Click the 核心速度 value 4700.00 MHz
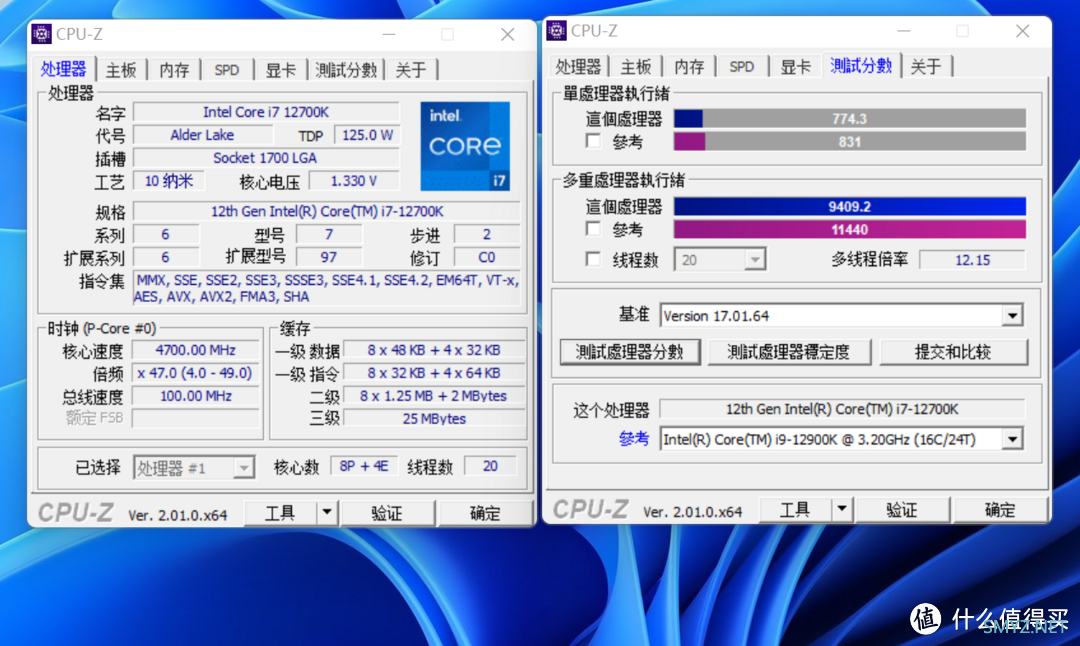The width and height of the screenshot is (1080, 646). point(196,350)
